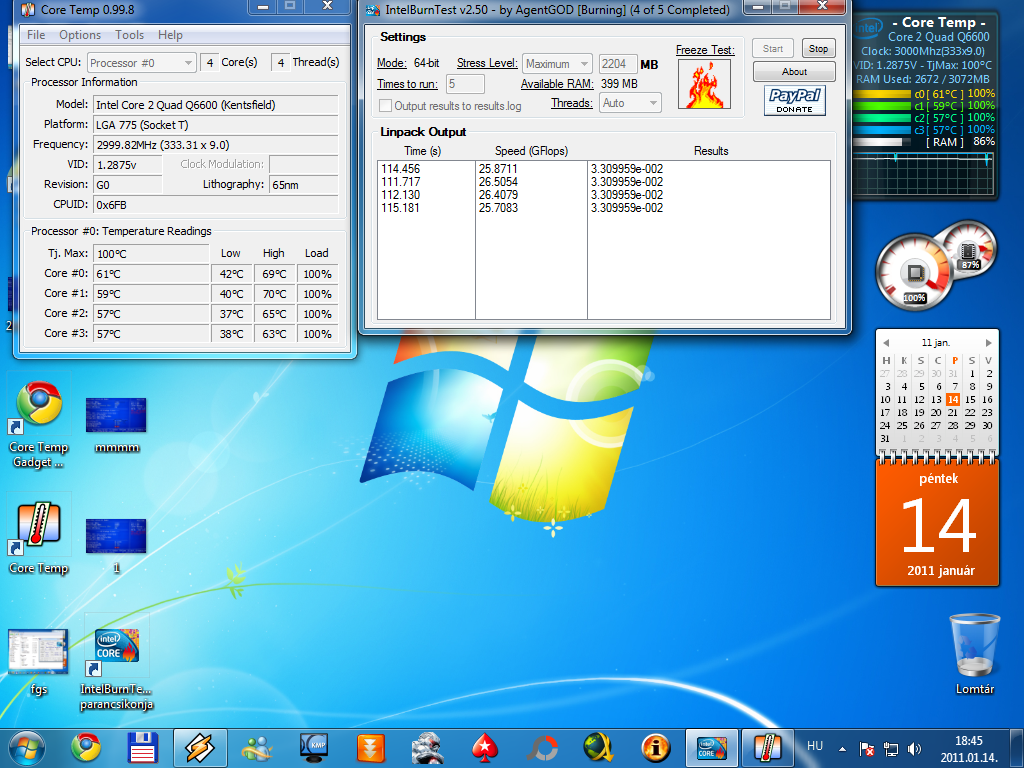Open the taskbar clock showing 18:45

pos(968,749)
